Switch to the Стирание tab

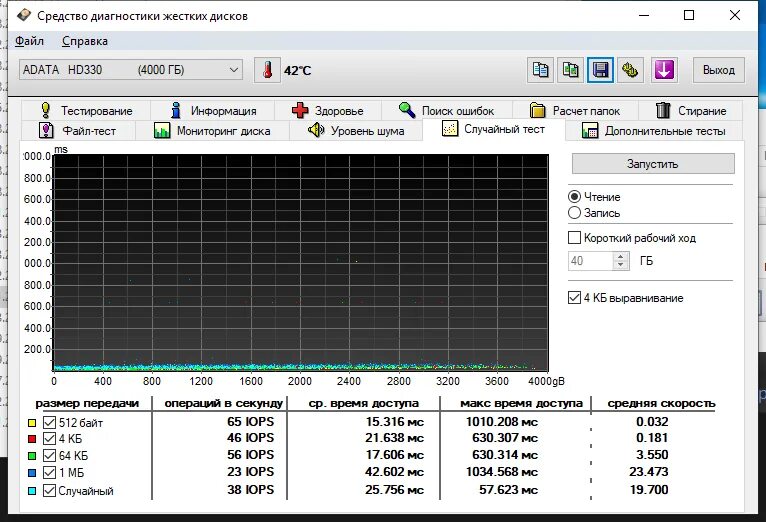click(x=690, y=110)
